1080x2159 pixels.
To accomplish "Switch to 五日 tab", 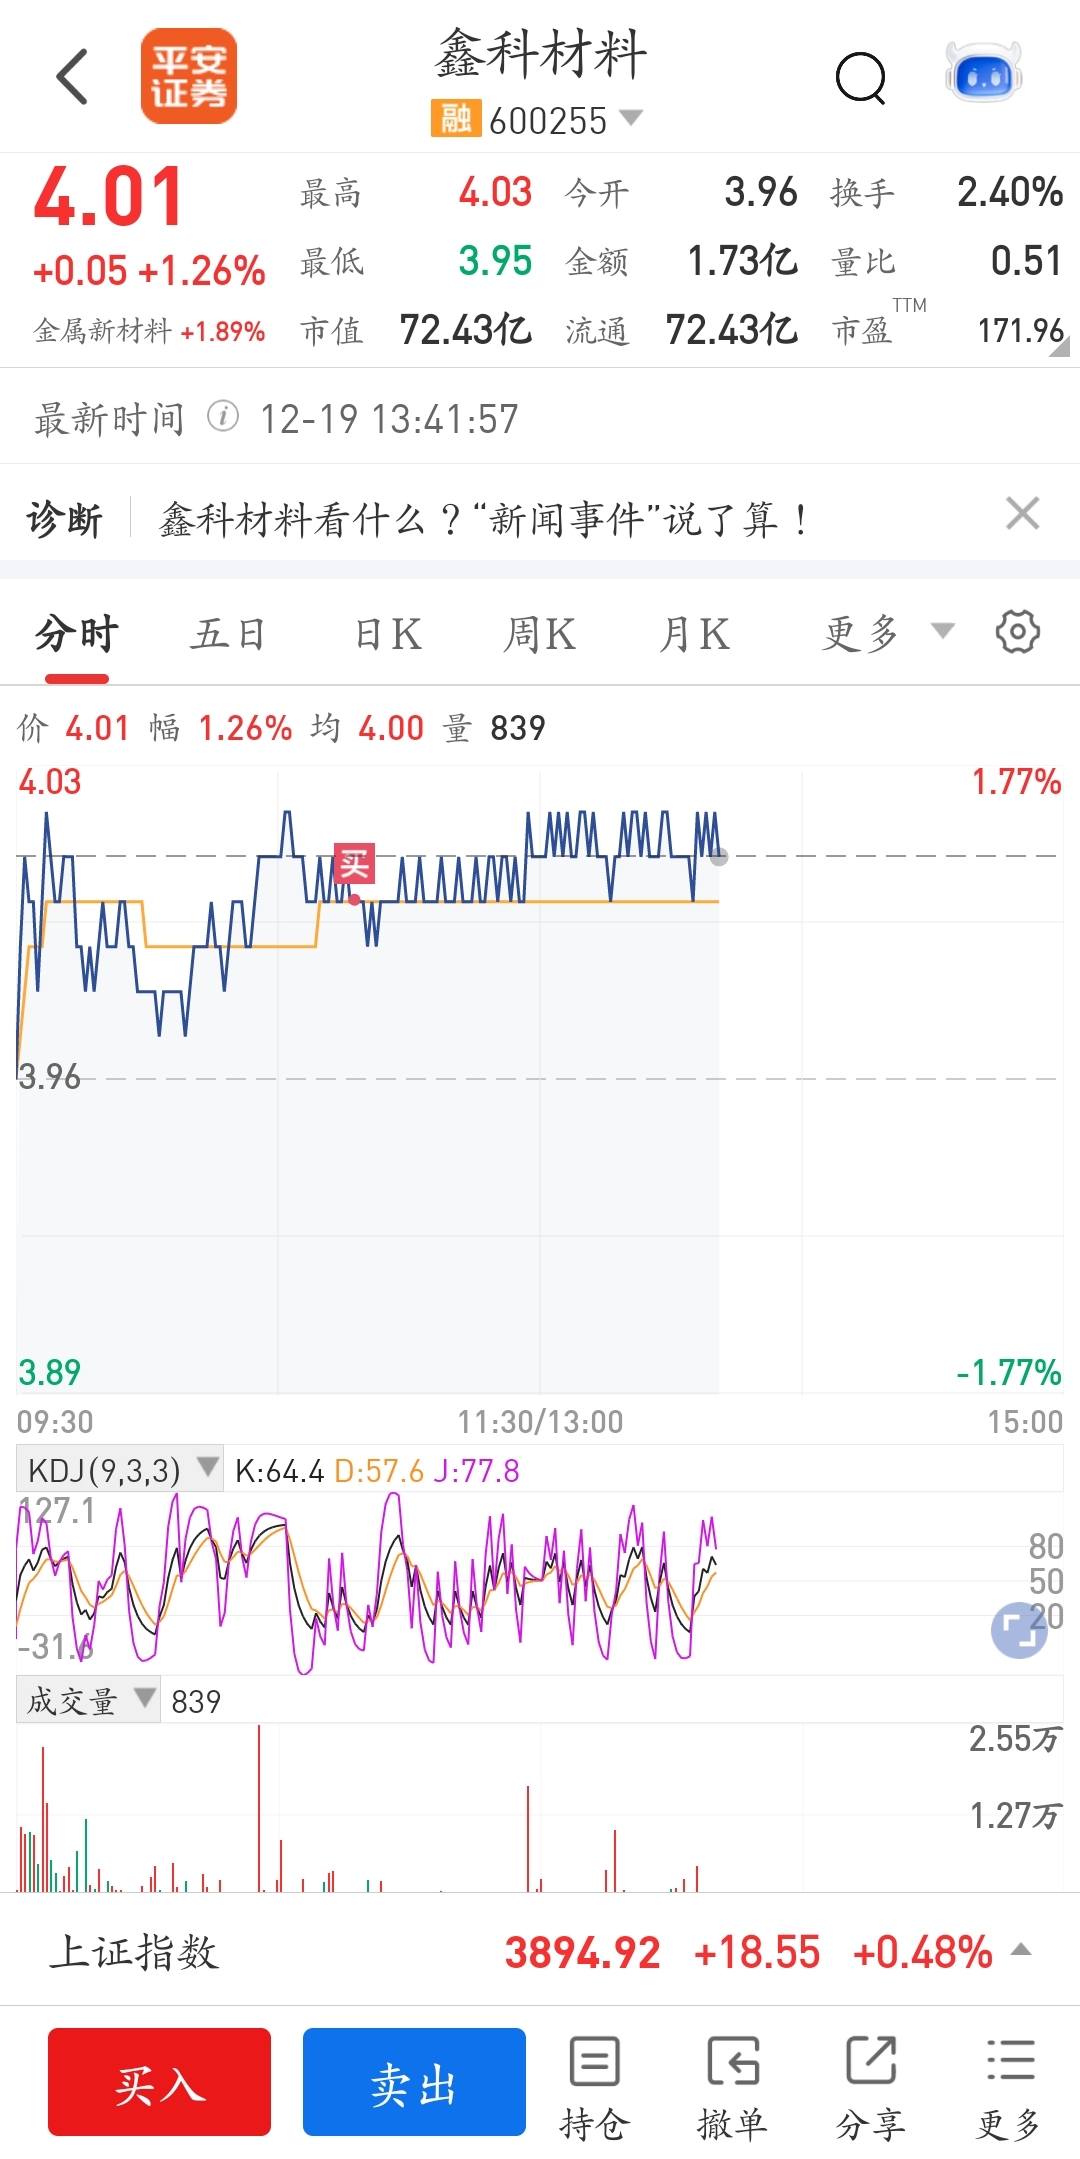I will (x=229, y=634).
